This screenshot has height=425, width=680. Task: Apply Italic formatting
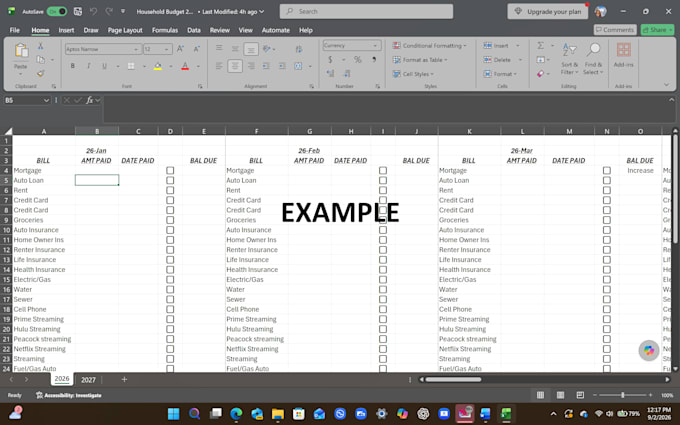(x=88, y=66)
